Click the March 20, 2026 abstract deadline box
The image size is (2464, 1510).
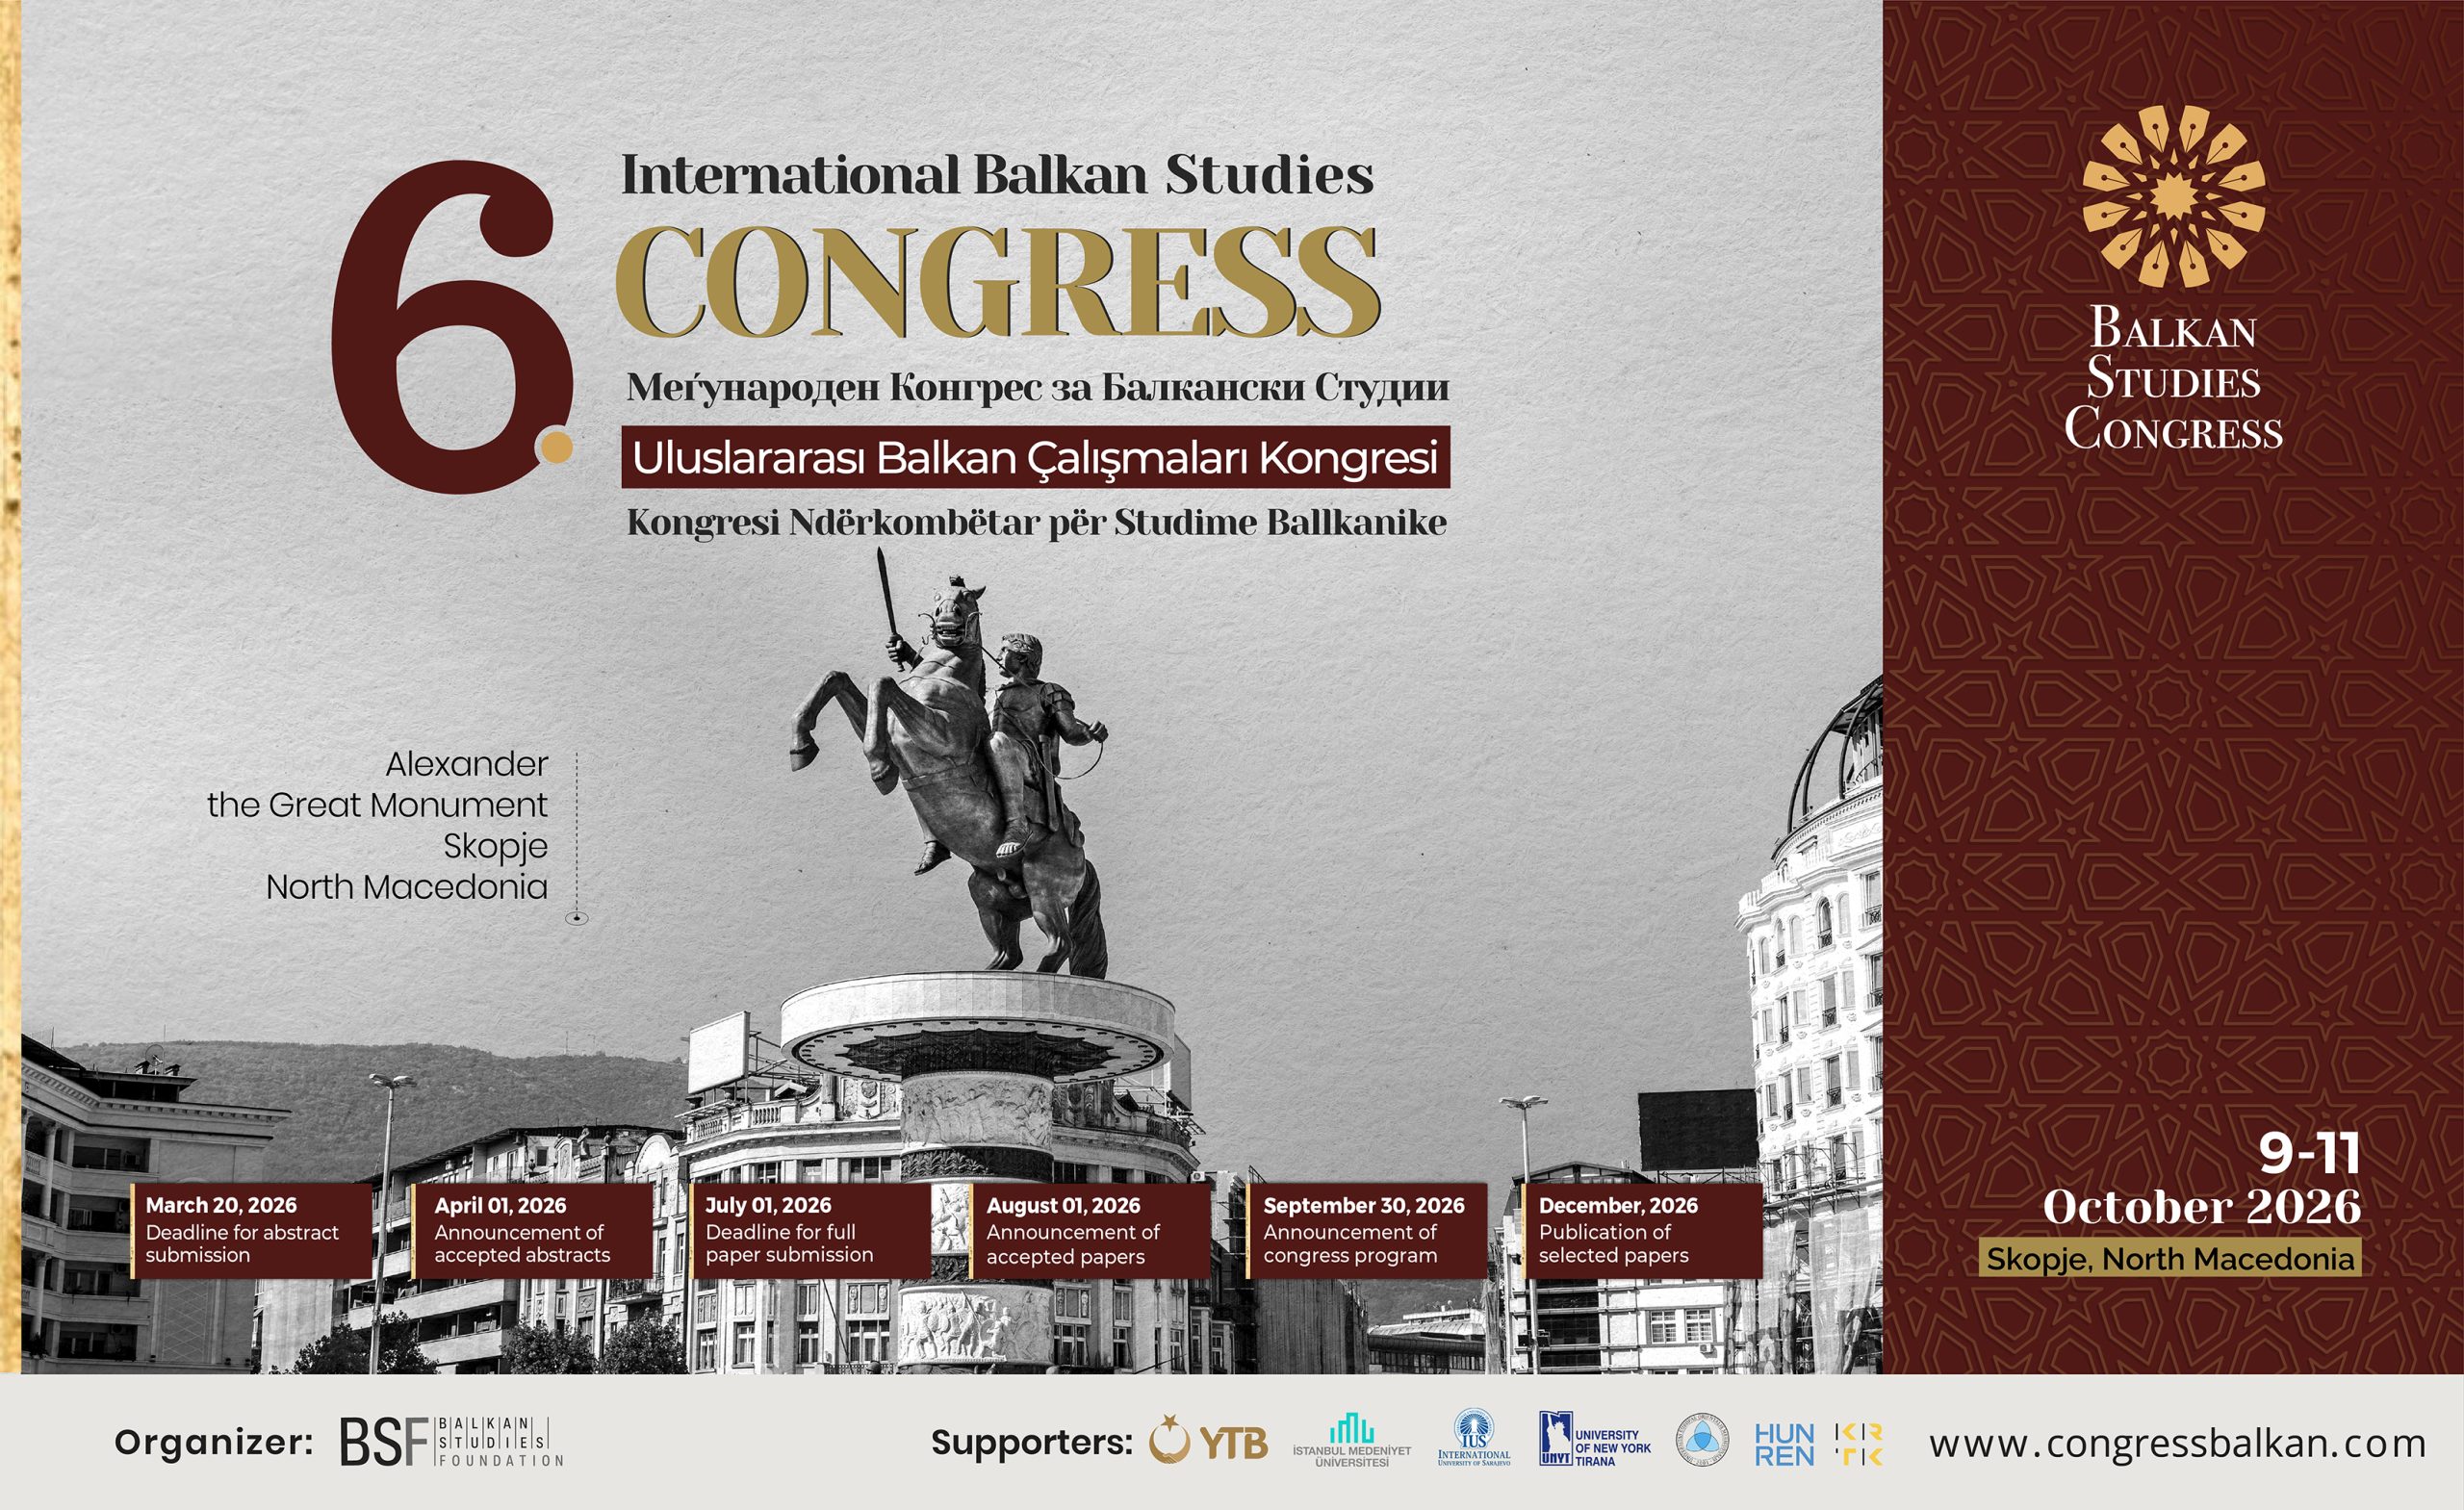click(250, 1230)
